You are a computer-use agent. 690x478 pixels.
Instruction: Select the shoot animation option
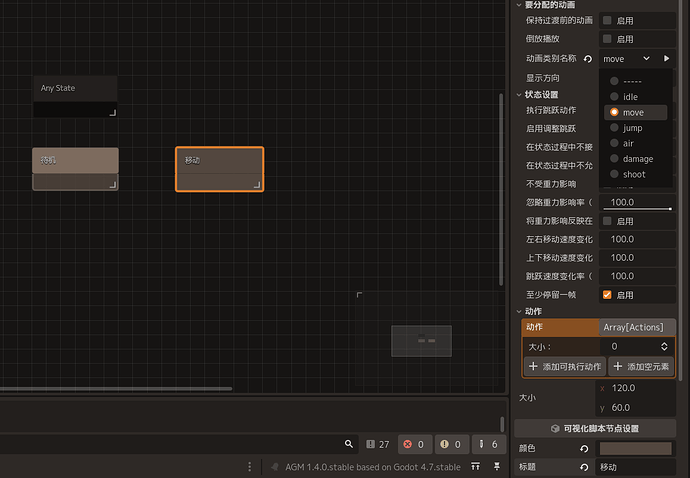click(x=635, y=174)
